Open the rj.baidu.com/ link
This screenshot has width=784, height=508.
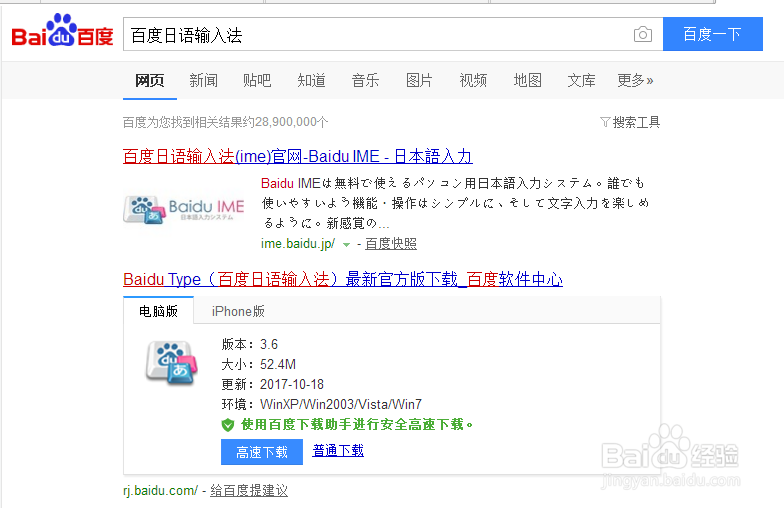click(160, 490)
